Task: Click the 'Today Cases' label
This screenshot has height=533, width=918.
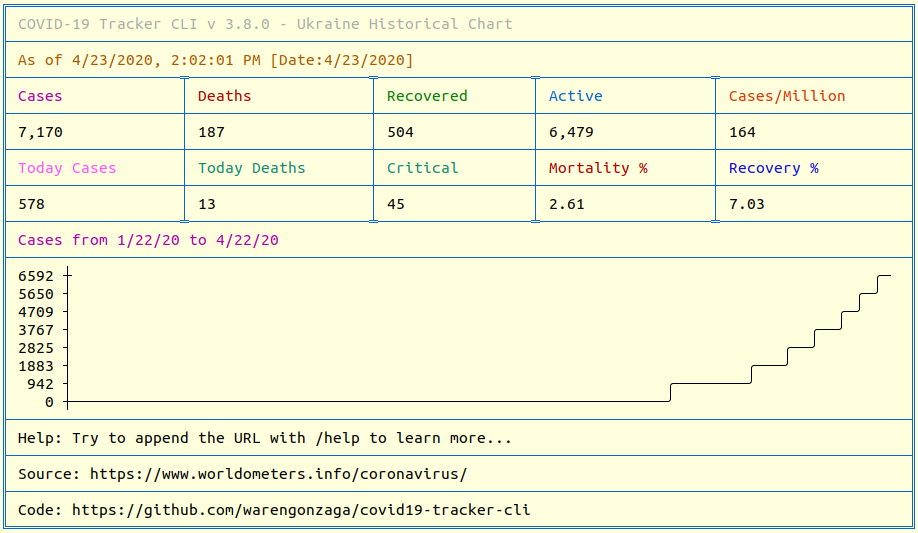Action: point(67,168)
